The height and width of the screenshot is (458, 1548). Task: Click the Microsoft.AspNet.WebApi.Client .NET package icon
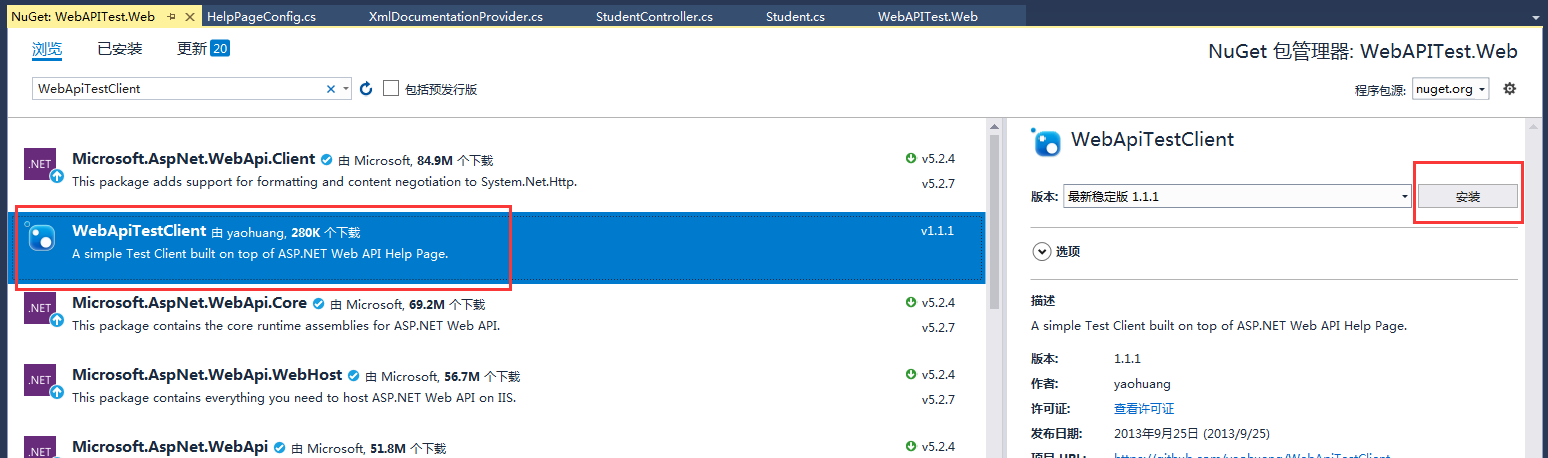click(x=42, y=166)
